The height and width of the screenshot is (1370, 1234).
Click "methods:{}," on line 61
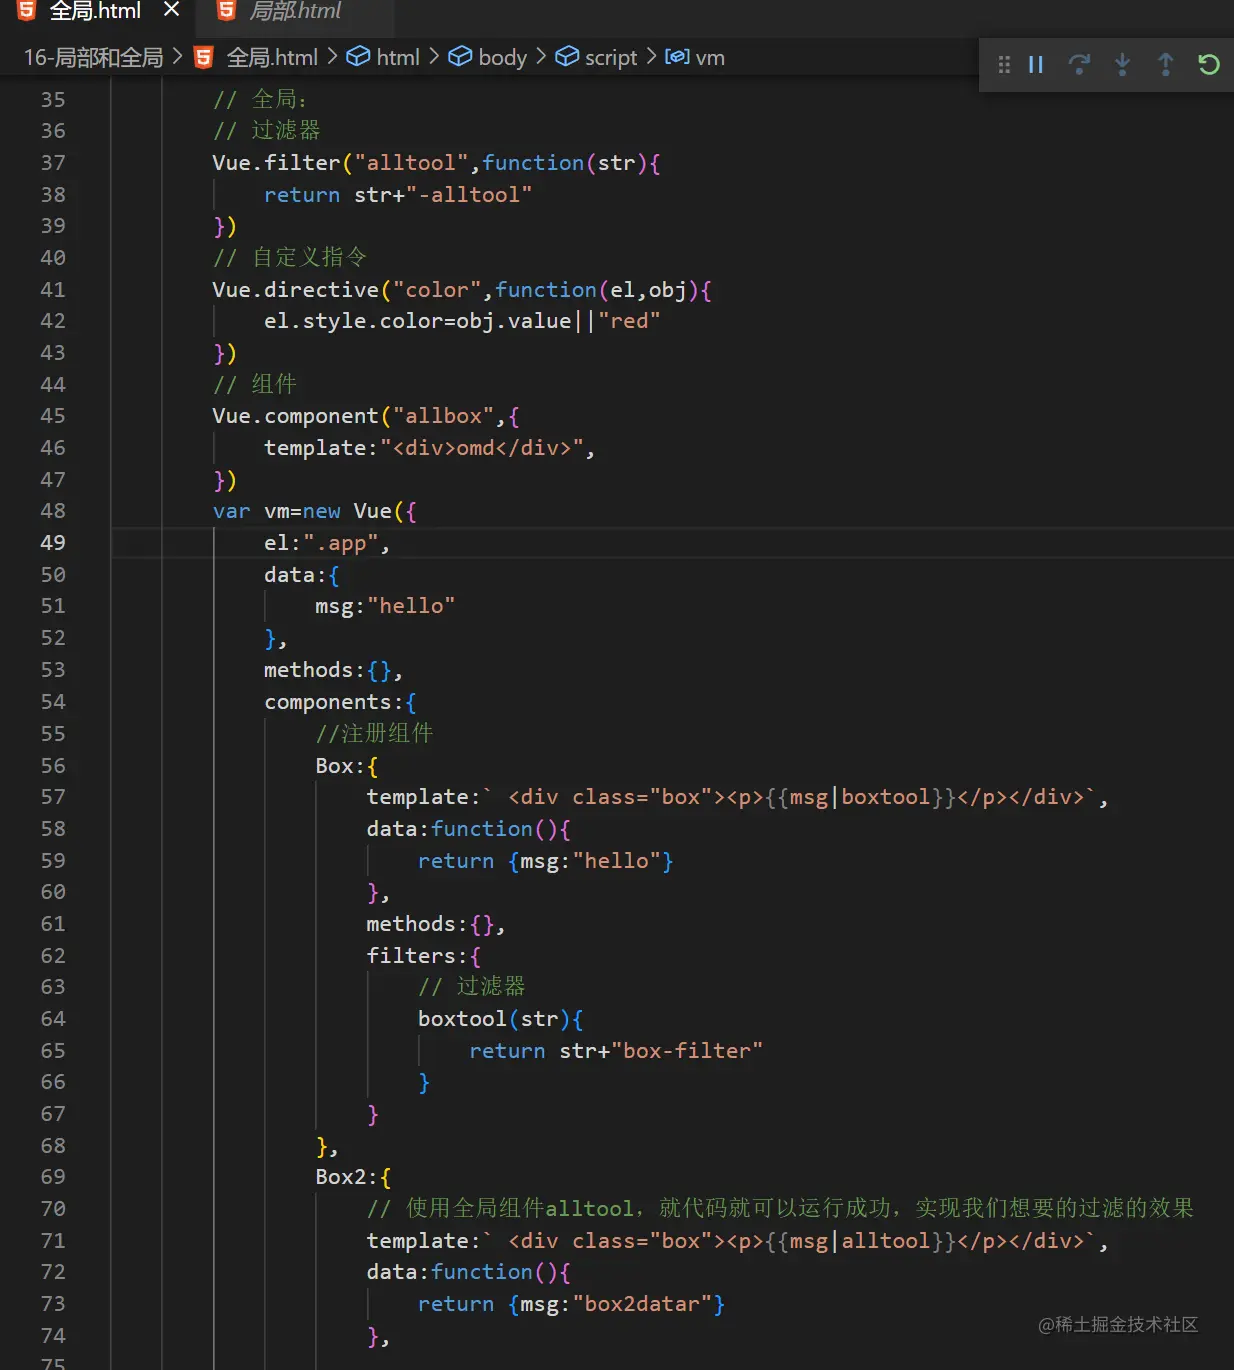coord(436,924)
